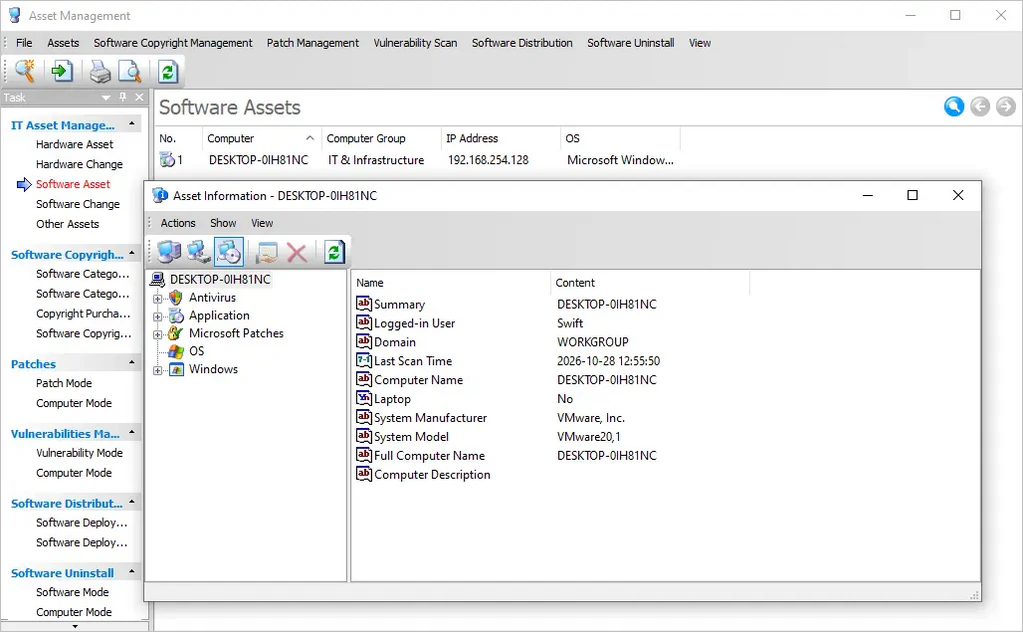1023x632 pixels.
Task: Click the export green-arrow document icon
Action: pos(62,71)
